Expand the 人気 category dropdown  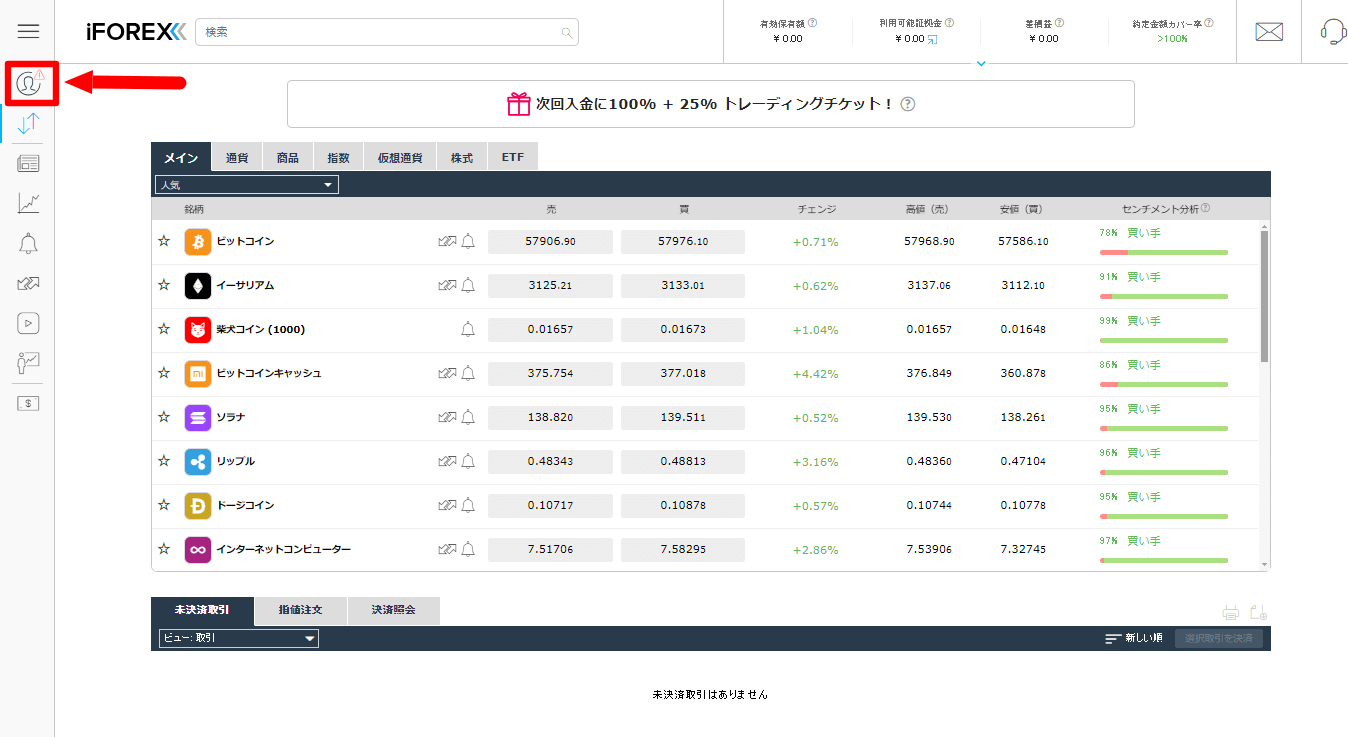[x=247, y=185]
